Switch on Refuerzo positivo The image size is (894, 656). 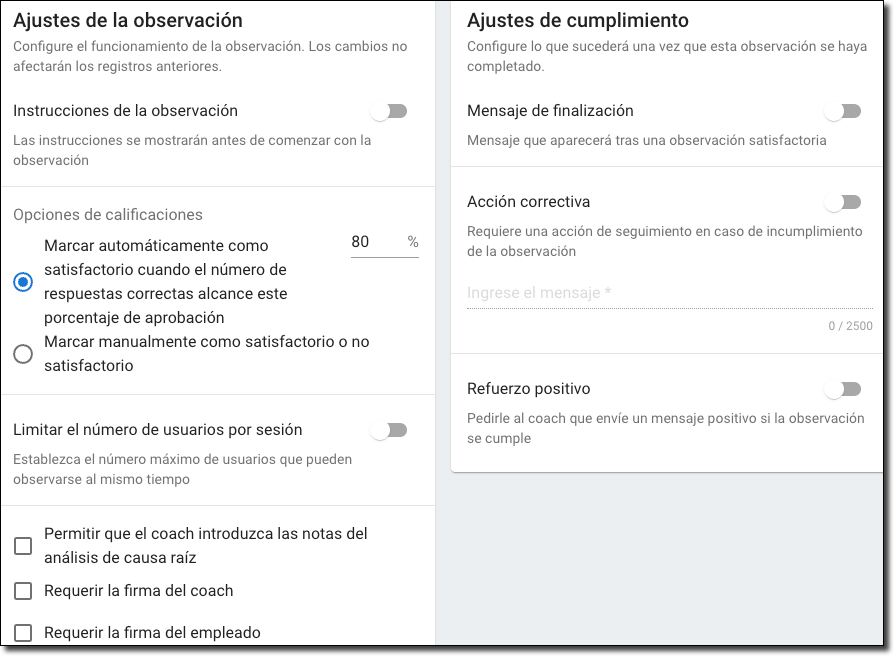(x=842, y=389)
